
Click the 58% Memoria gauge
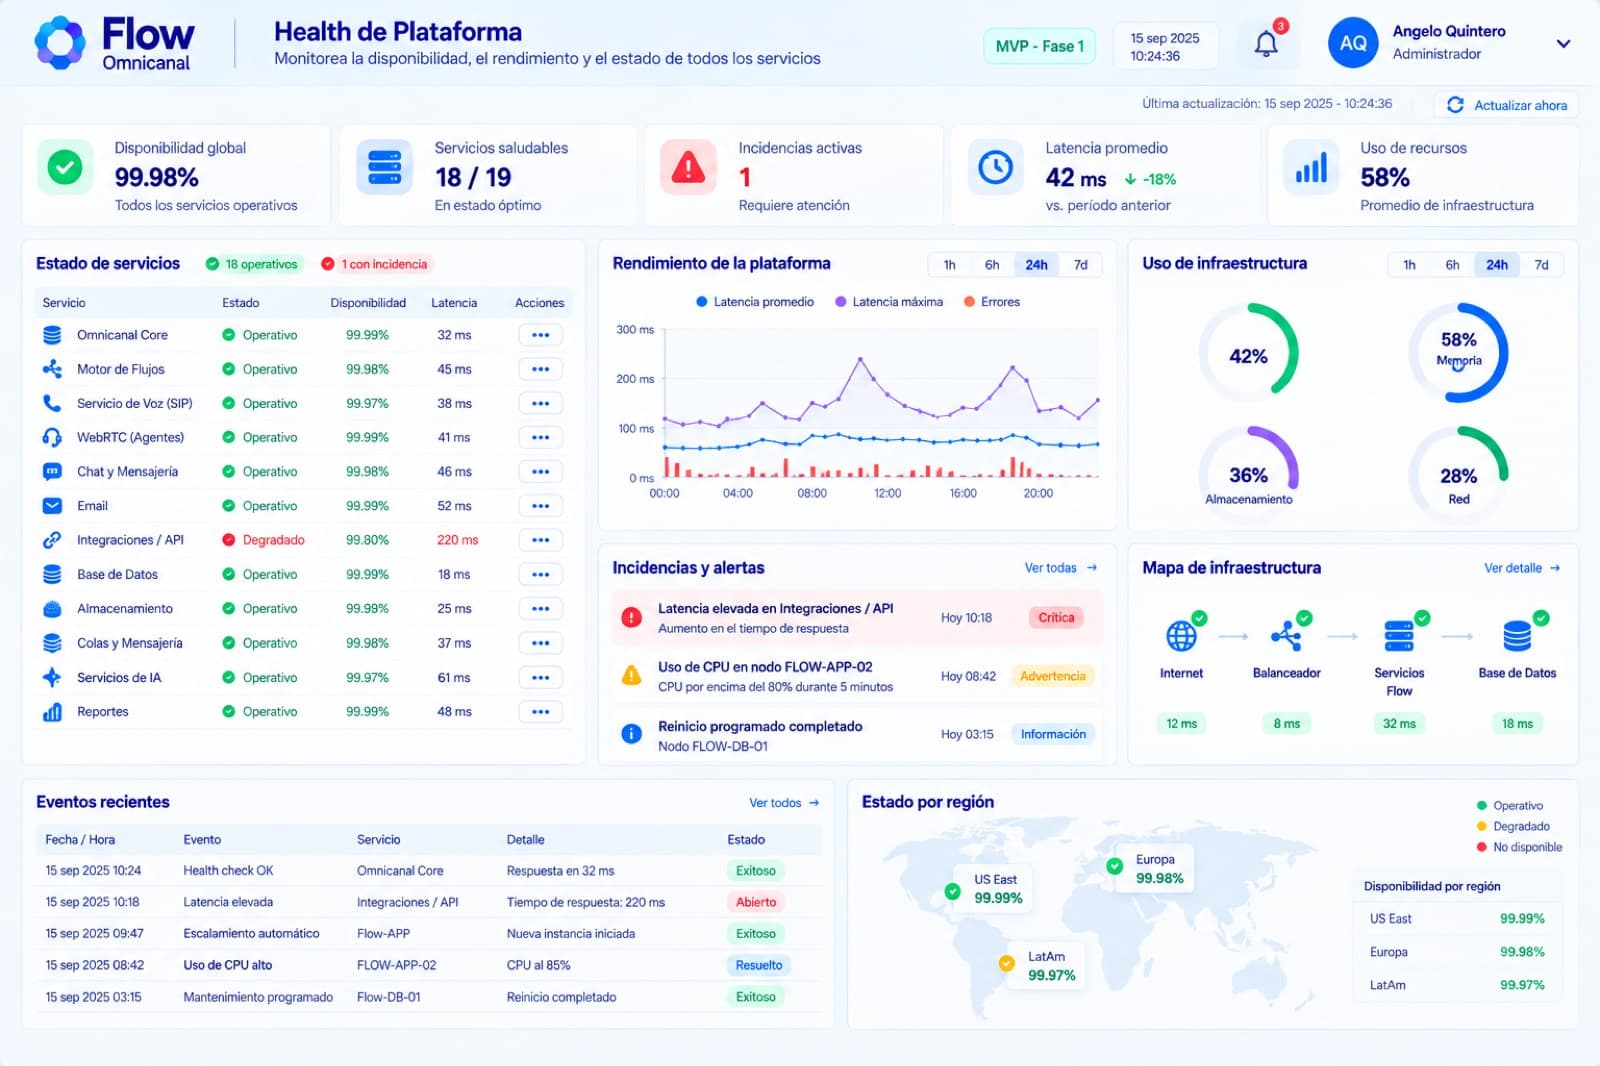(x=1459, y=352)
